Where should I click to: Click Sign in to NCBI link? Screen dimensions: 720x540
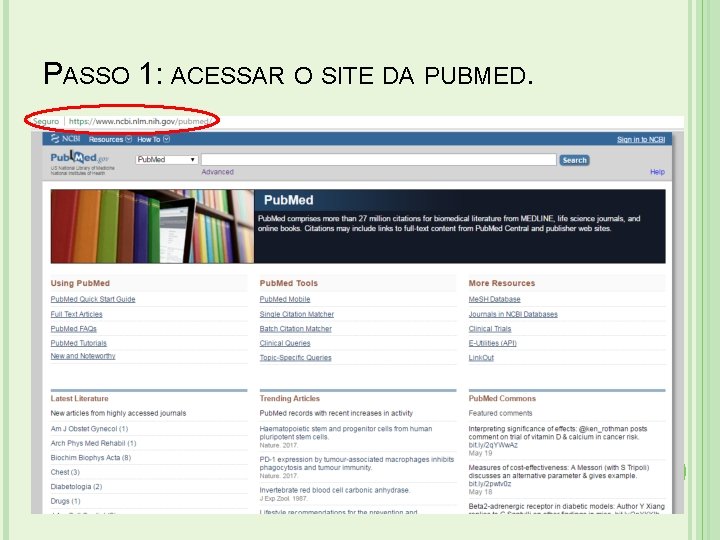[x=641, y=140]
